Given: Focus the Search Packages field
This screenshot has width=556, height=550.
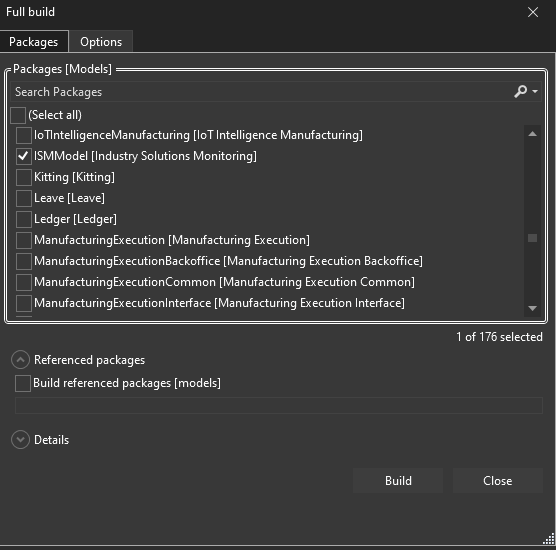Looking at the screenshot, I should 262,92.
